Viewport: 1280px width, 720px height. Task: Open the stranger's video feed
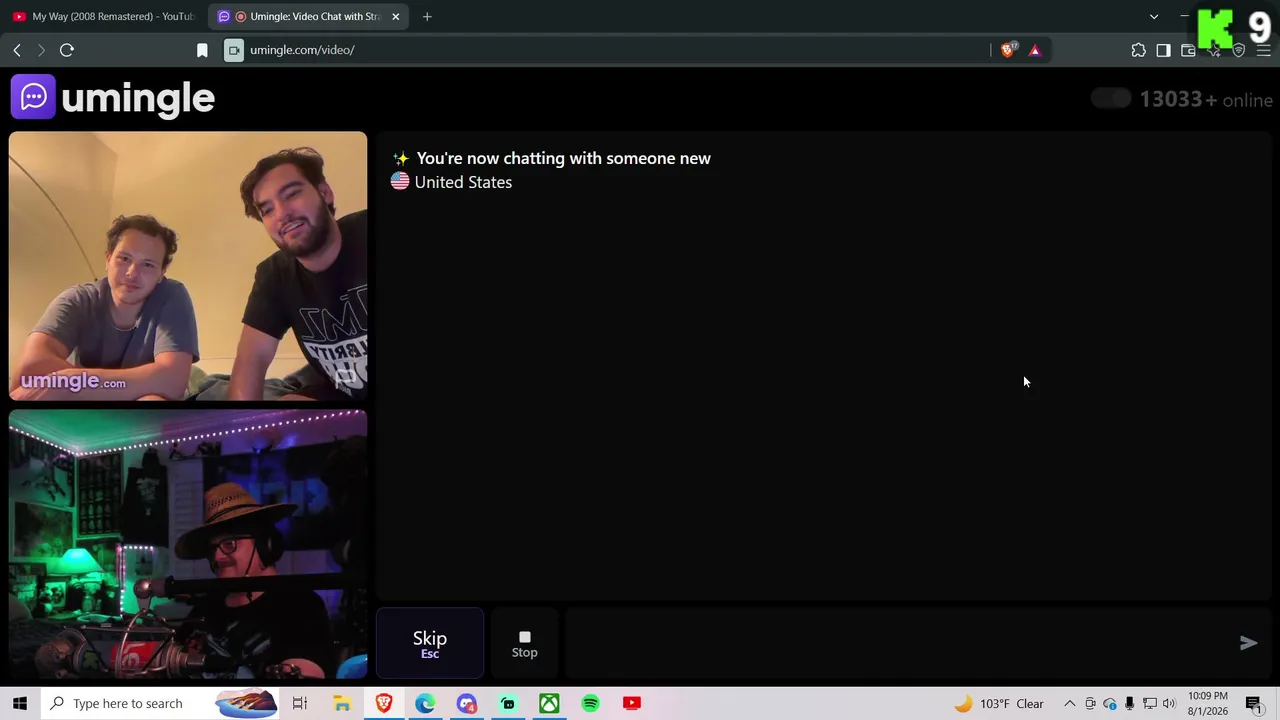(188, 266)
